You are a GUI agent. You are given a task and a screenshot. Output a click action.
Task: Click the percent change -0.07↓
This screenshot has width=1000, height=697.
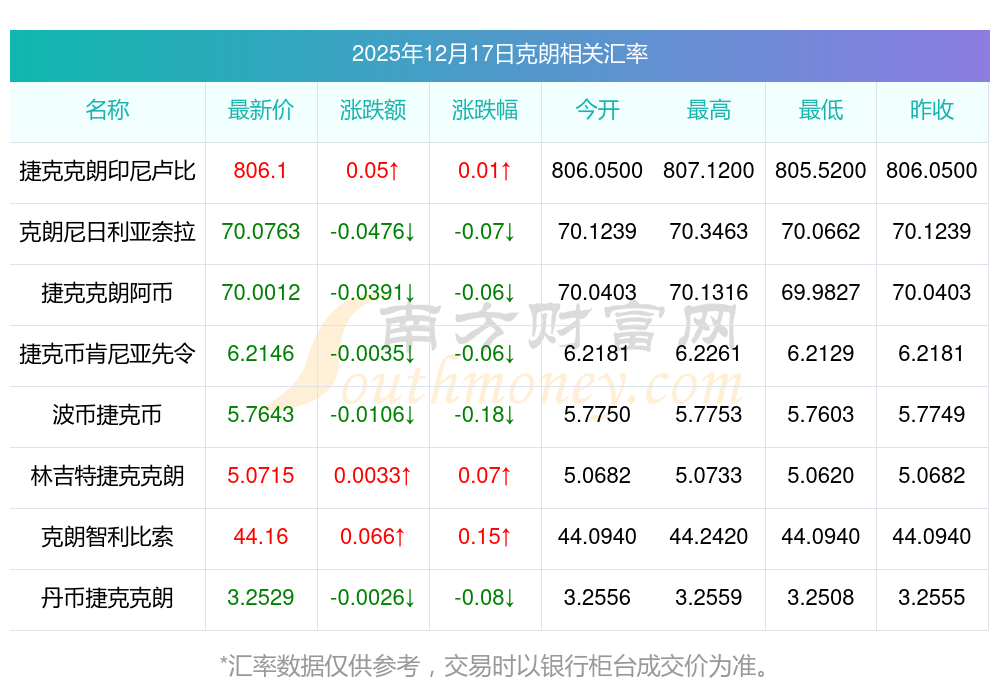485,231
